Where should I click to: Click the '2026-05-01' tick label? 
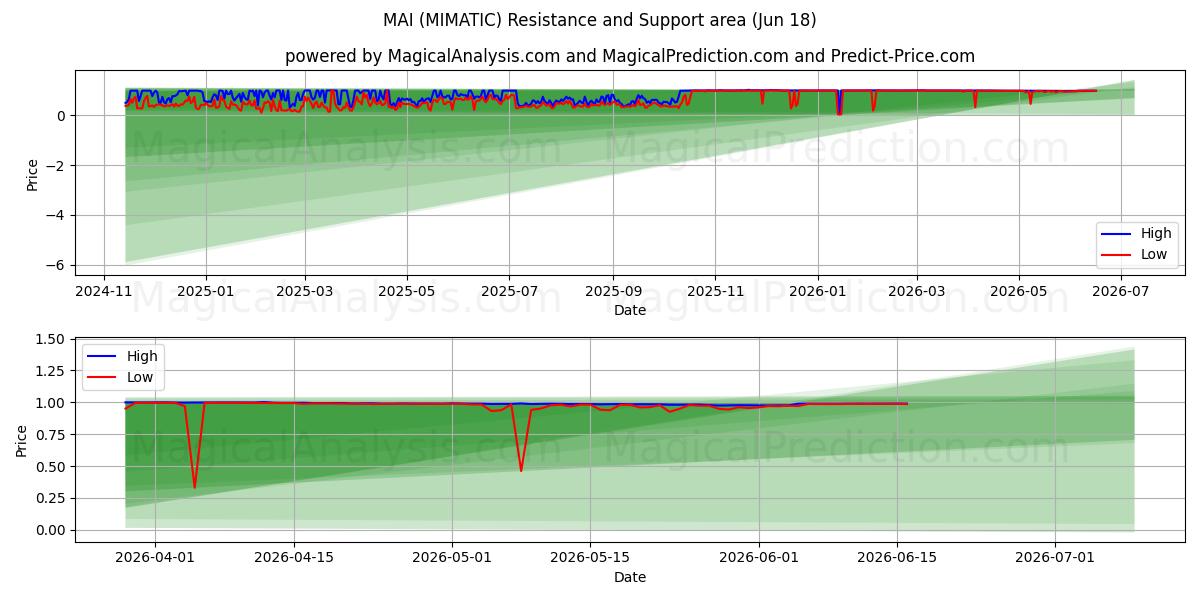point(452,557)
